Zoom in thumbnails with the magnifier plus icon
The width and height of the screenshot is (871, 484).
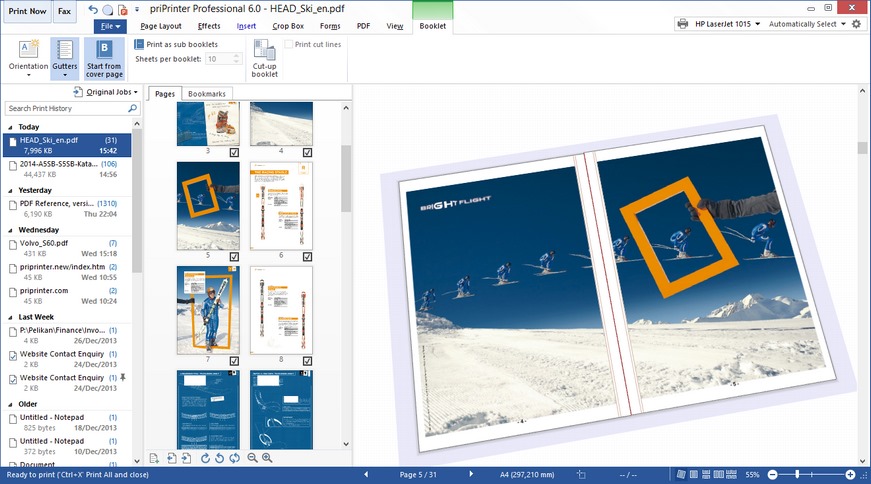coord(268,458)
